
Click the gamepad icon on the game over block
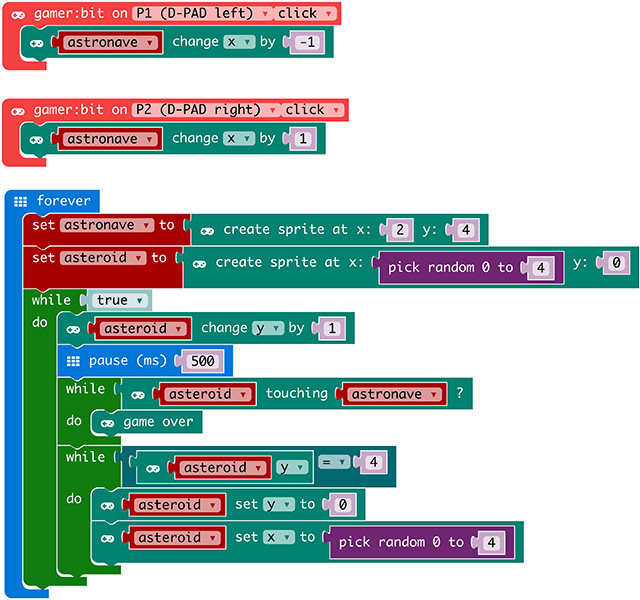click(107, 422)
